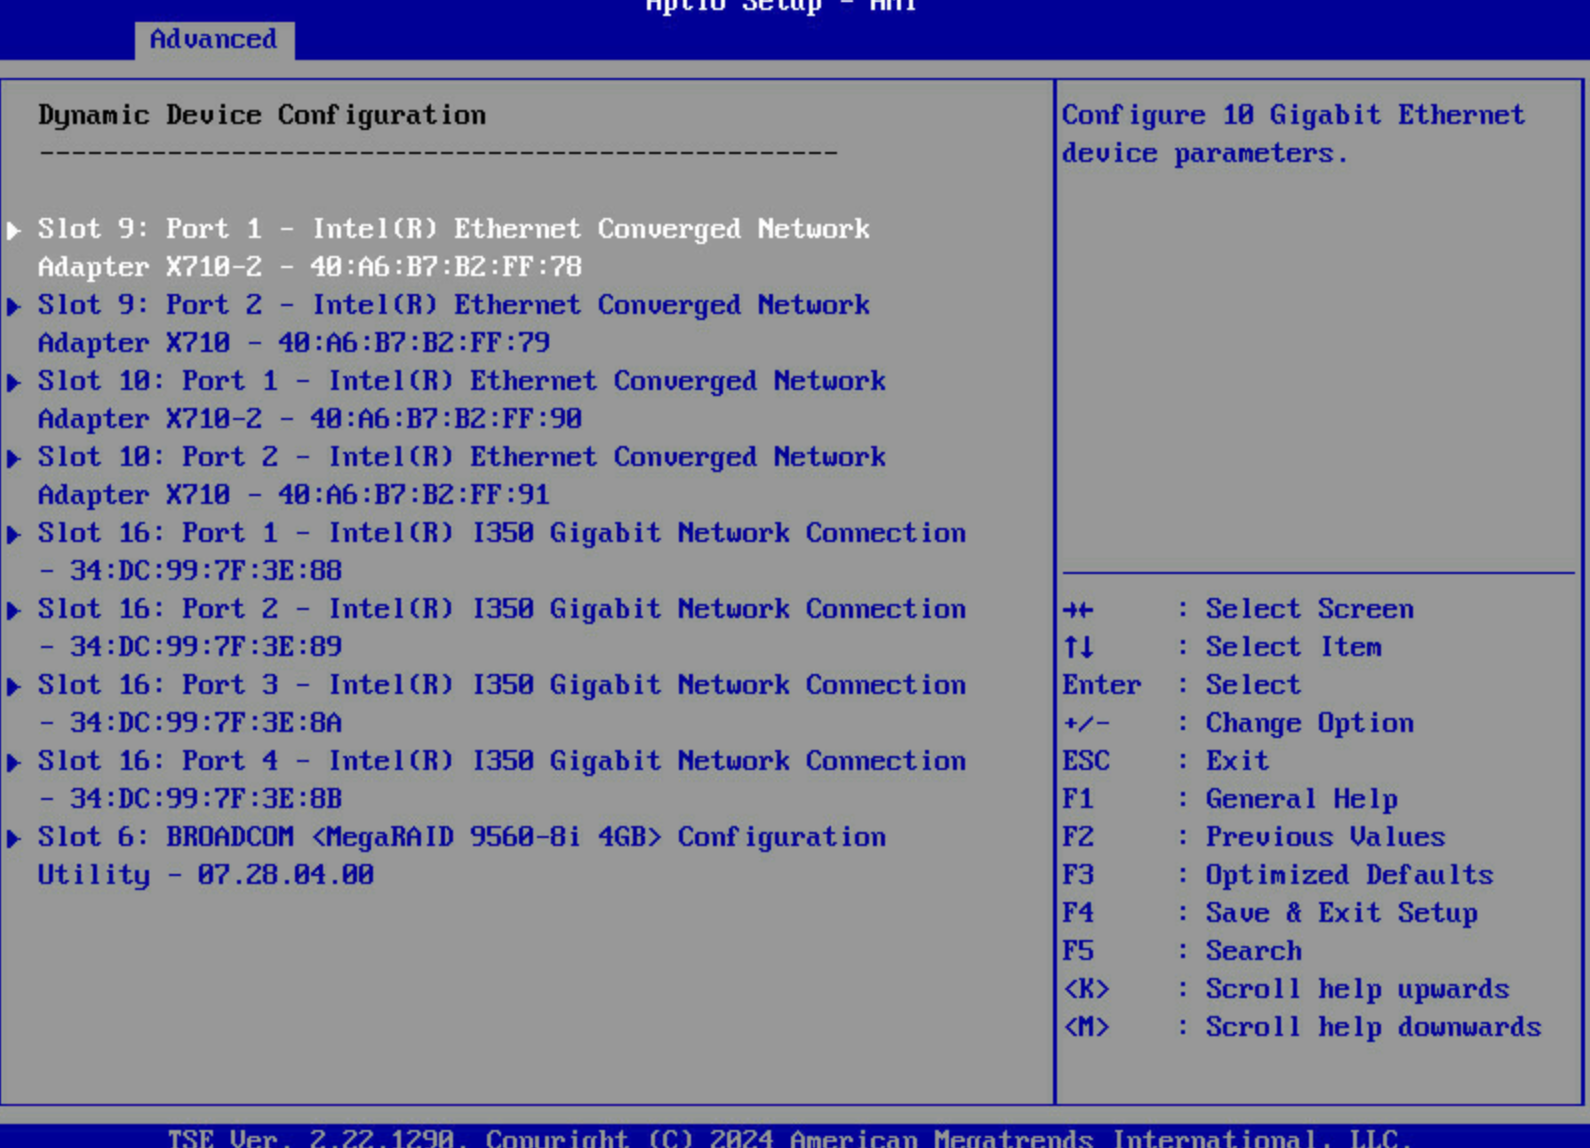Viewport: 1590px width, 1148px height.
Task: Click the General Help label
Action: (1302, 799)
